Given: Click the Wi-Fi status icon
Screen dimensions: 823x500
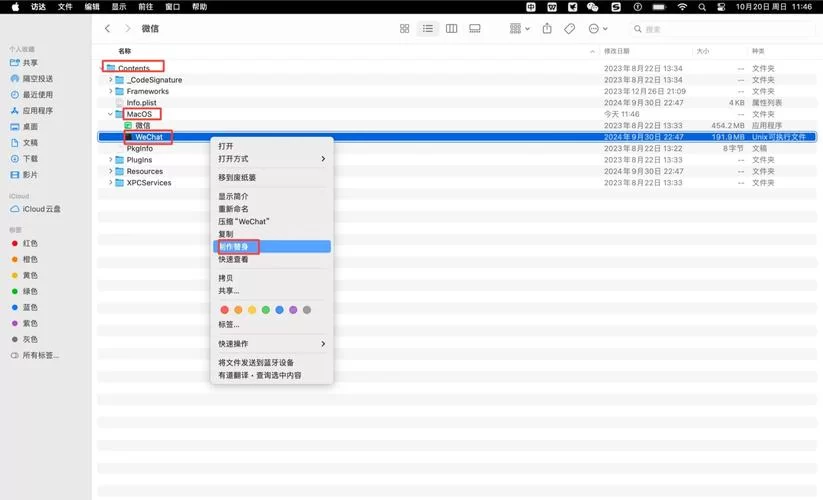Looking at the screenshot, I should (682, 7).
